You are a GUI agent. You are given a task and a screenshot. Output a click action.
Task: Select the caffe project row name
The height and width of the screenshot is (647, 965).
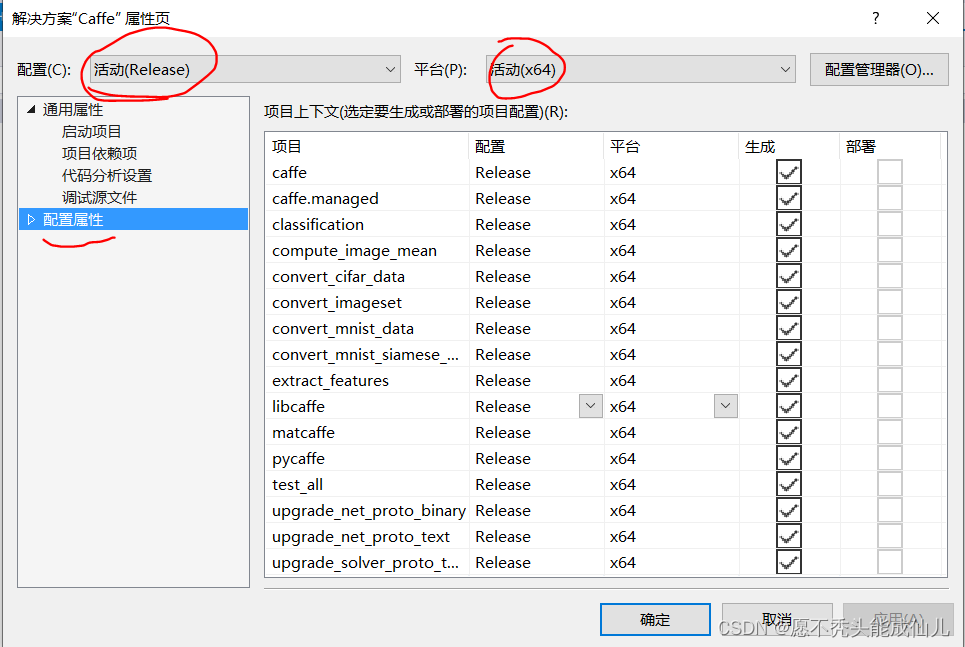coord(289,172)
